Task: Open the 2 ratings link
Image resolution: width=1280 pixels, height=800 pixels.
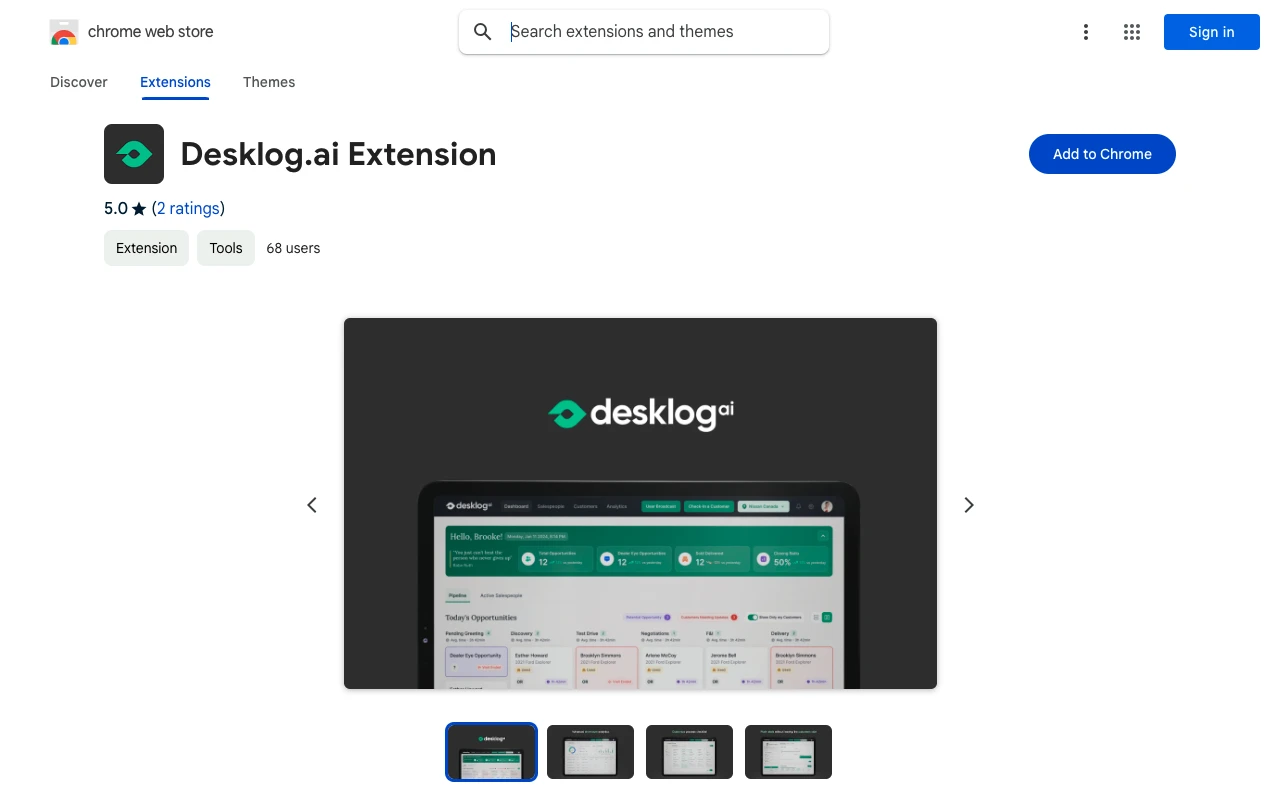Action: 189,208
